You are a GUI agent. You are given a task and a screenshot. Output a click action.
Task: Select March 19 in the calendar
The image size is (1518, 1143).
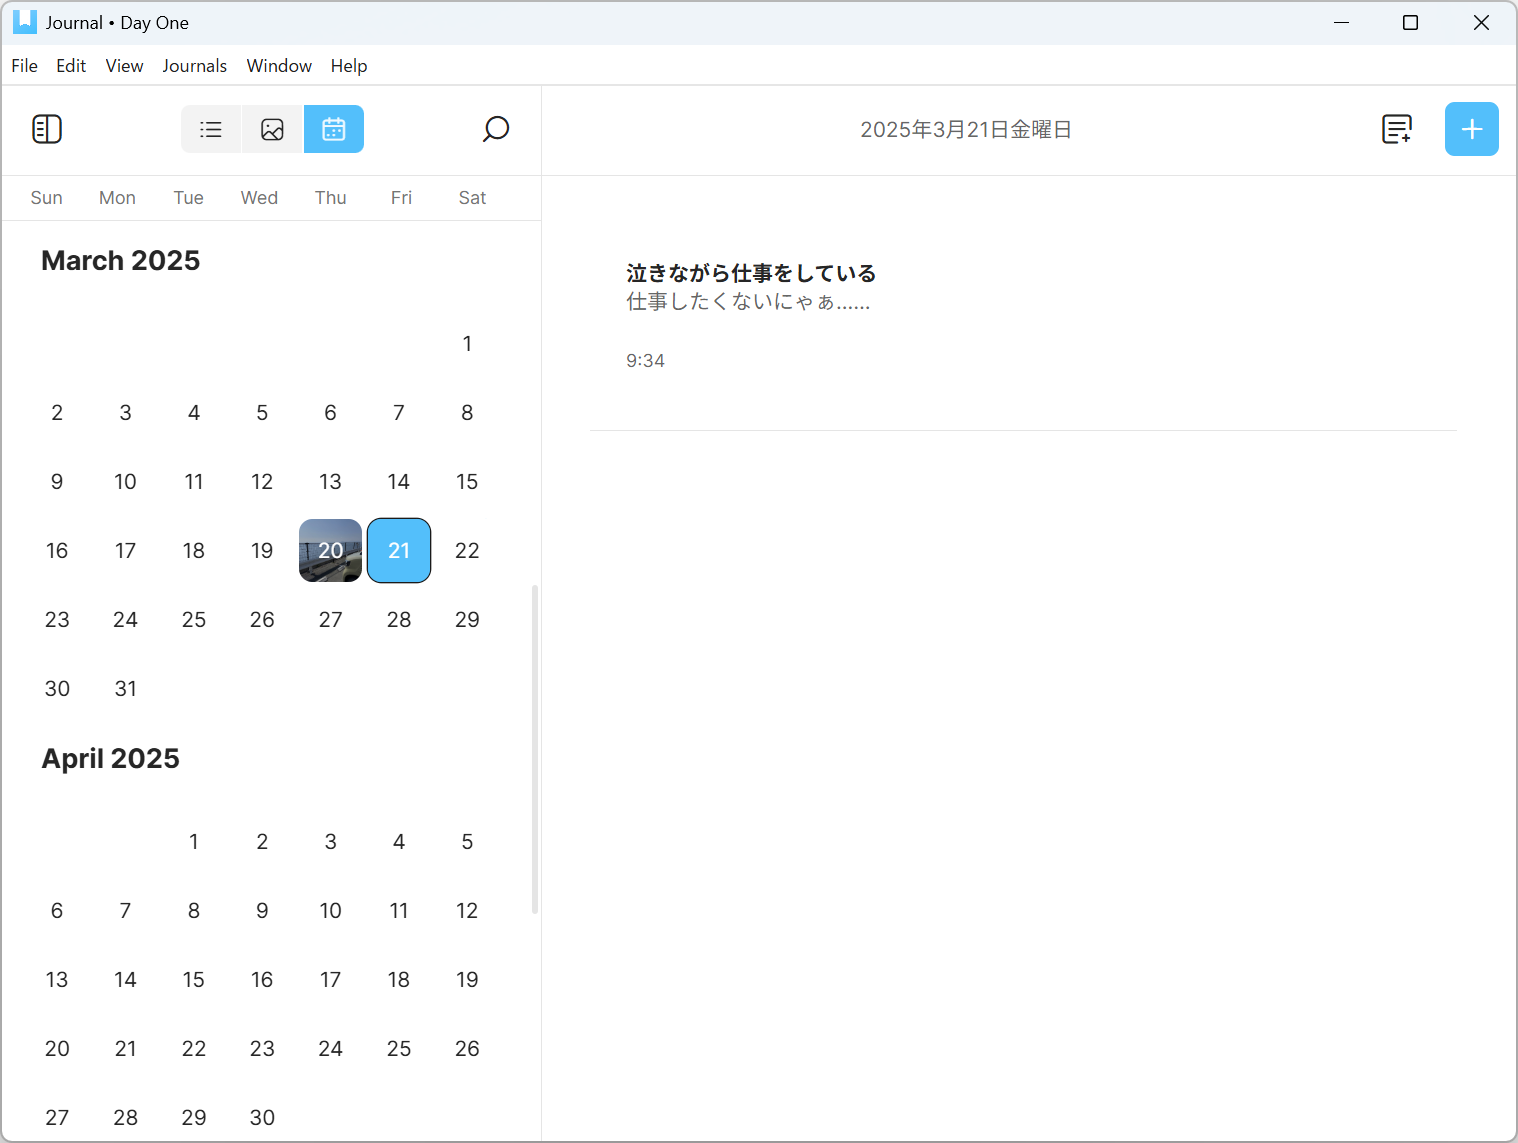[262, 550]
